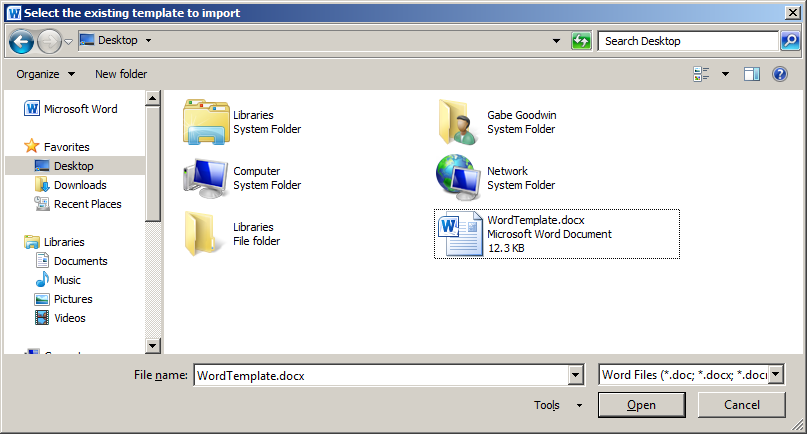Select the Computer System Folder icon
Viewport: 807px width, 434px height.
[x=206, y=178]
